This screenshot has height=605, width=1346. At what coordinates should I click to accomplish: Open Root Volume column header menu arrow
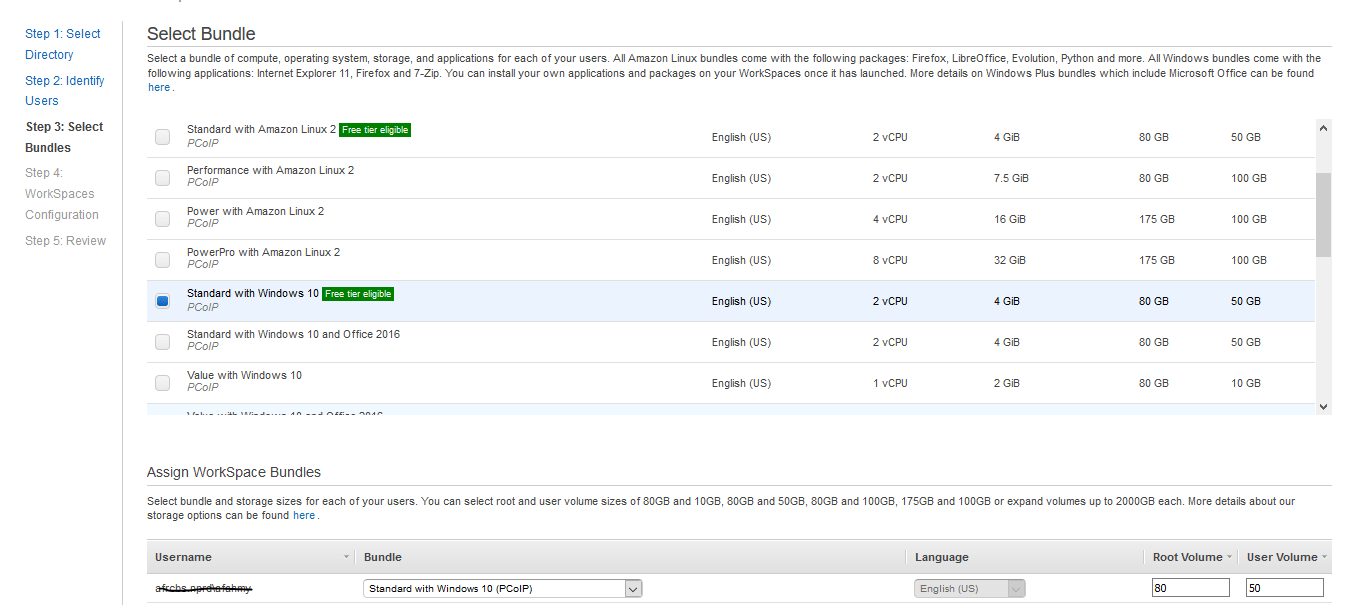(x=1230, y=557)
